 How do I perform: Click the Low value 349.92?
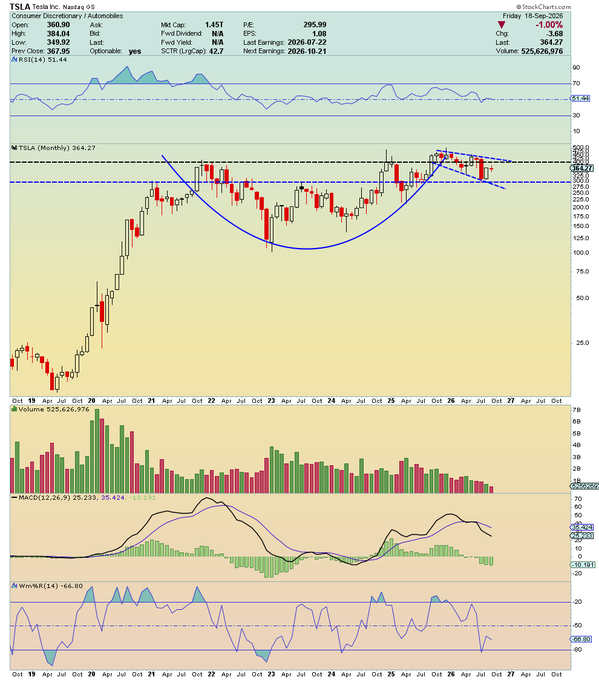pos(58,42)
